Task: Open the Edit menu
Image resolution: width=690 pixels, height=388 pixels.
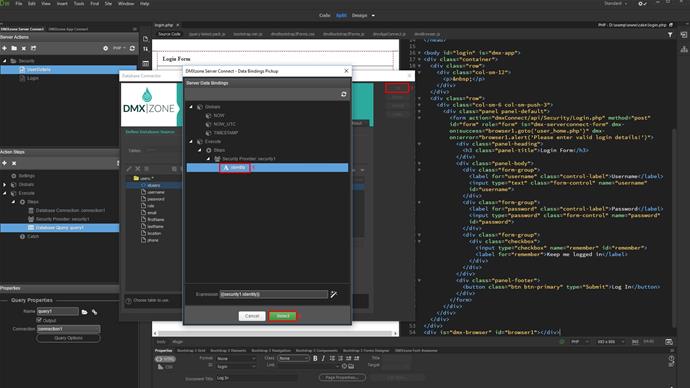Action: click(32, 4)
